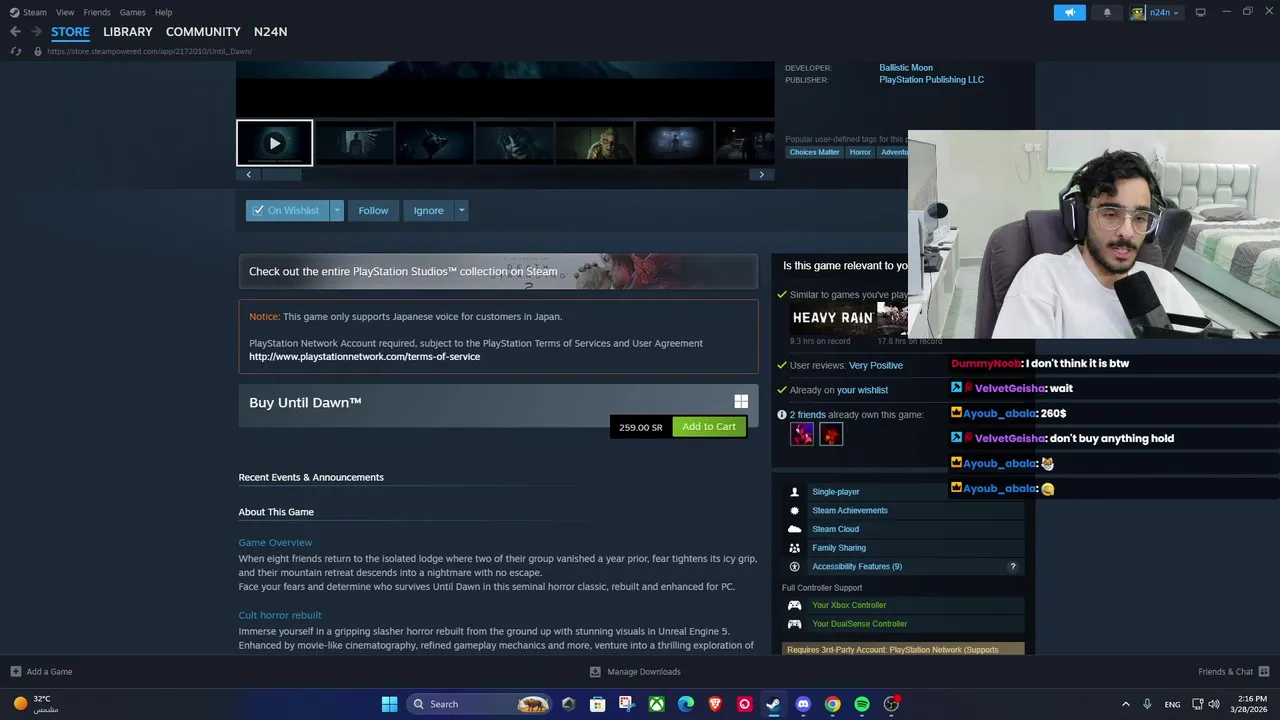Expand the wishlist options dropdown arrow

(337, 211)
